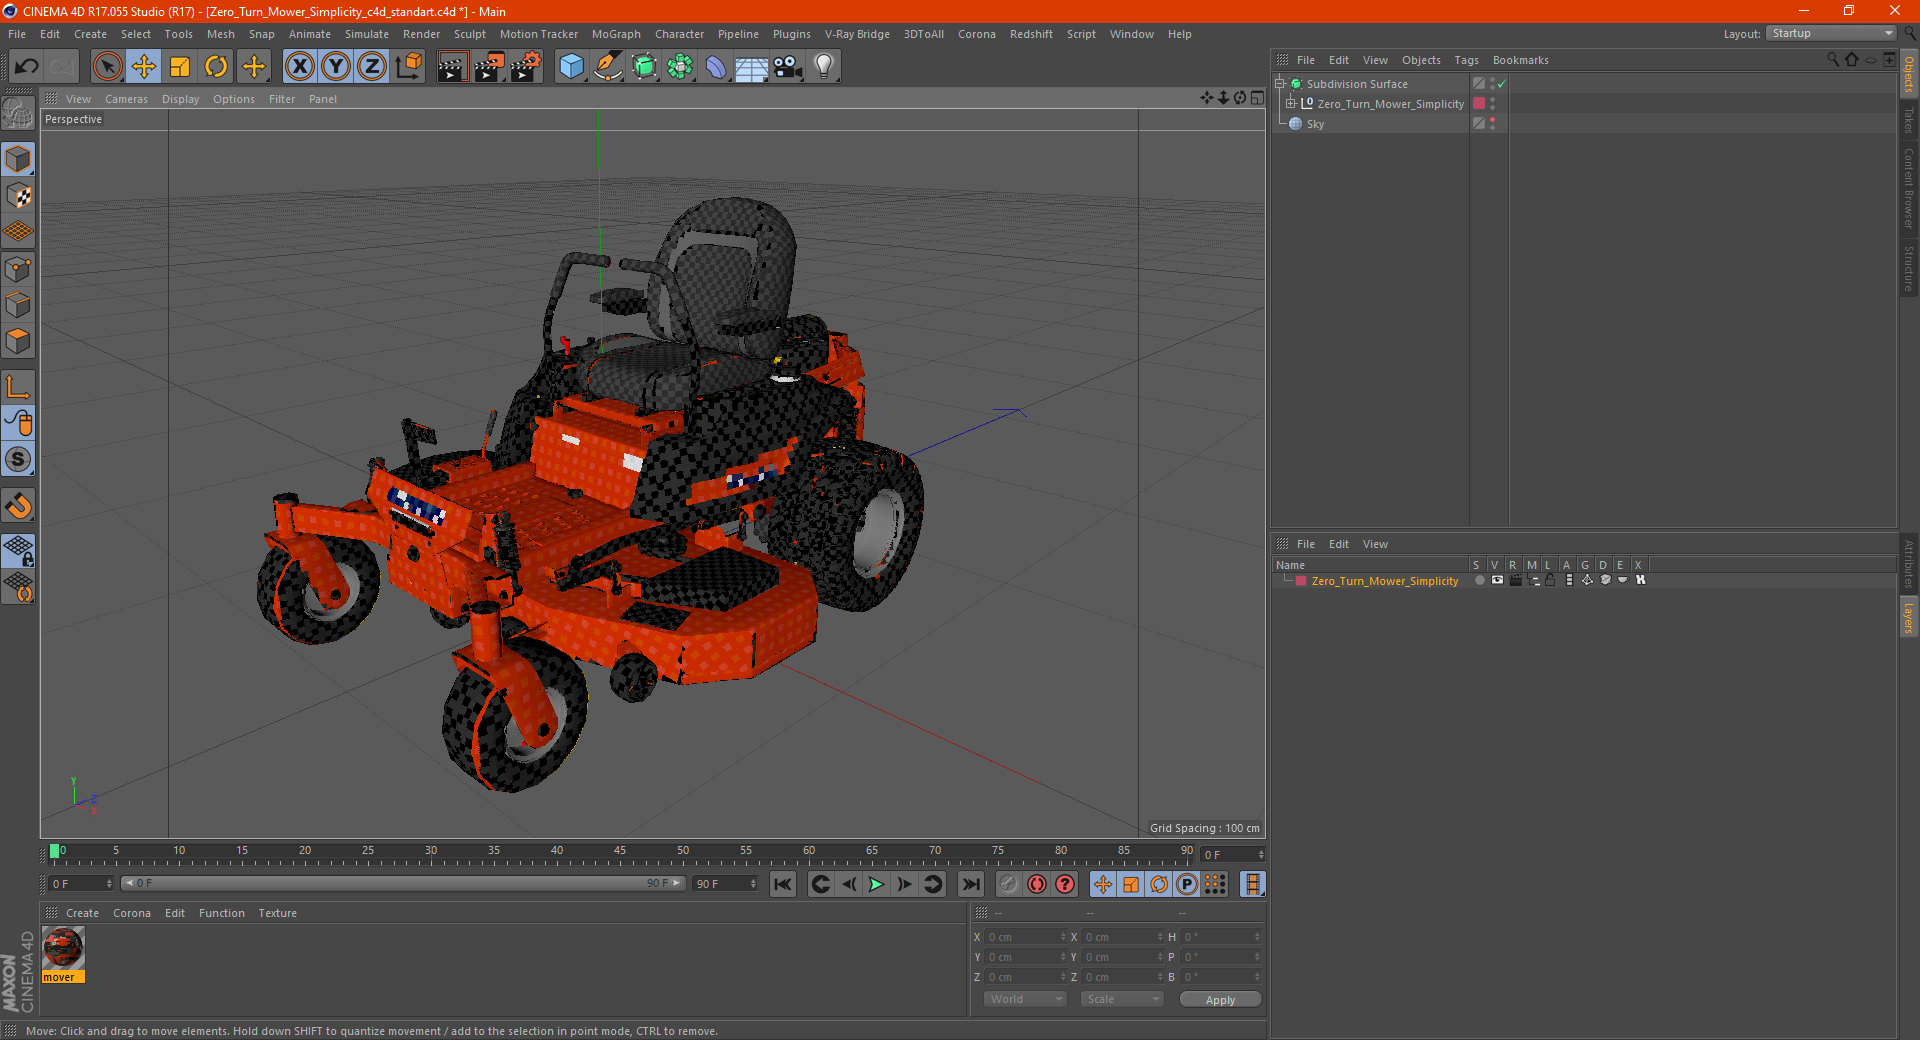Screen dimensions: 1920x1040
Task: Click the timeline ruler at frame 45
Action: coord(620,852)
